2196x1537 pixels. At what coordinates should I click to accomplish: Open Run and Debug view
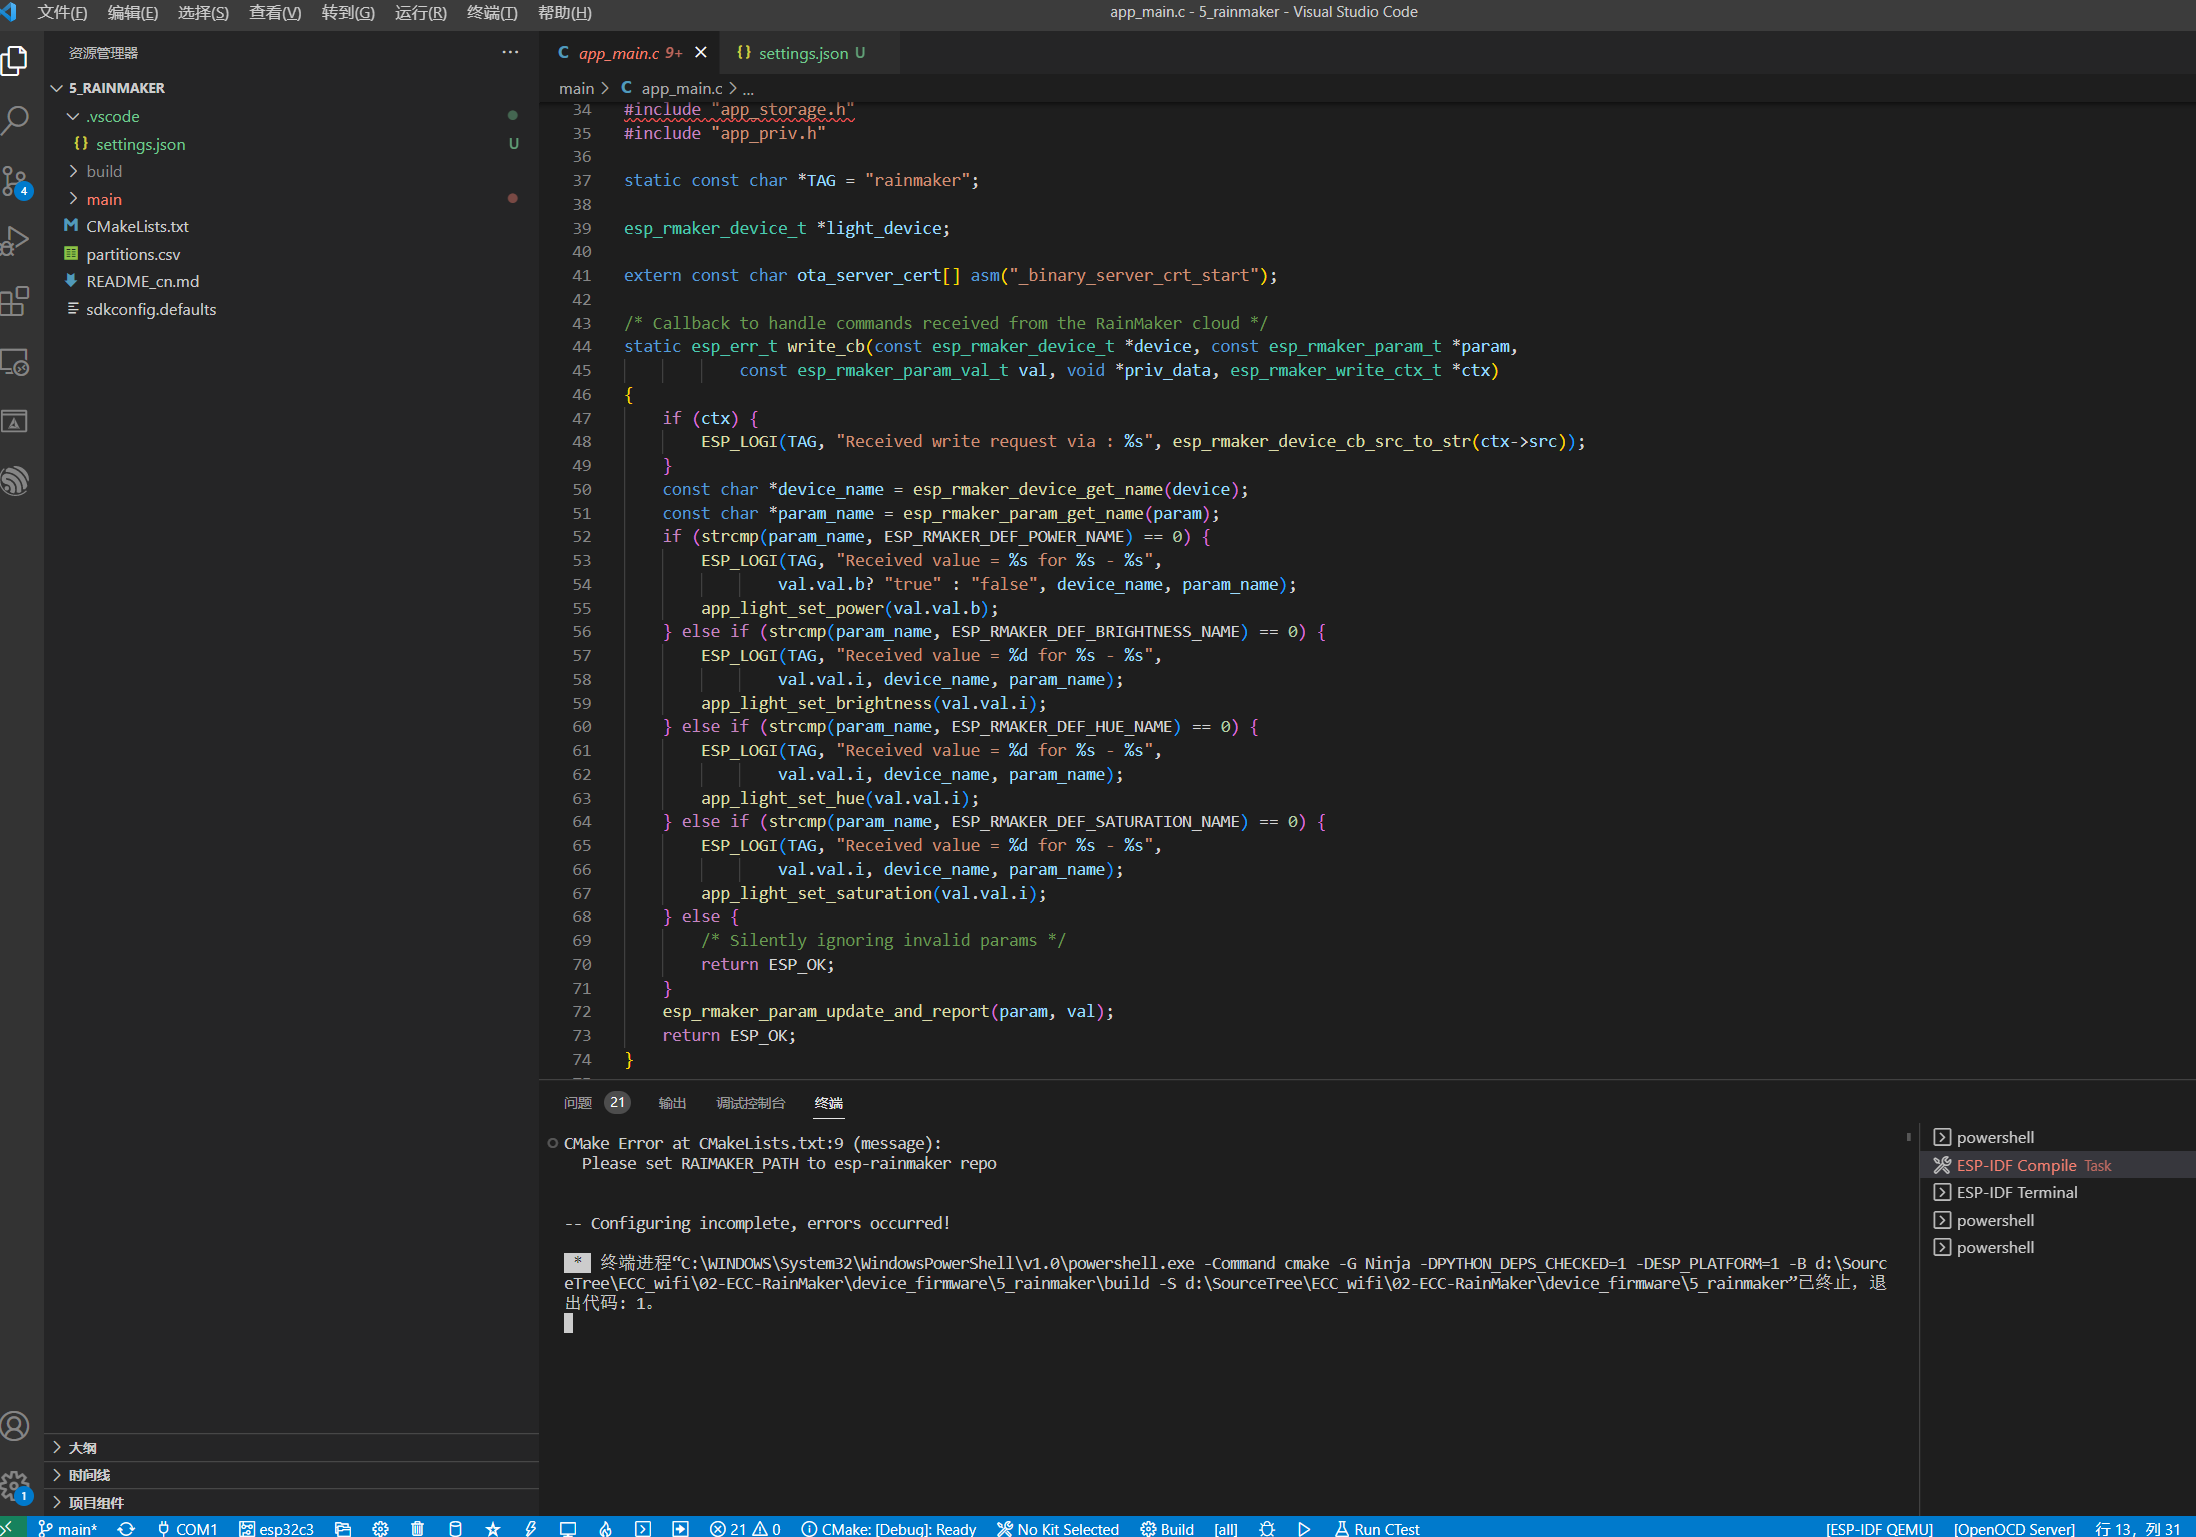(x=16, y=242)
